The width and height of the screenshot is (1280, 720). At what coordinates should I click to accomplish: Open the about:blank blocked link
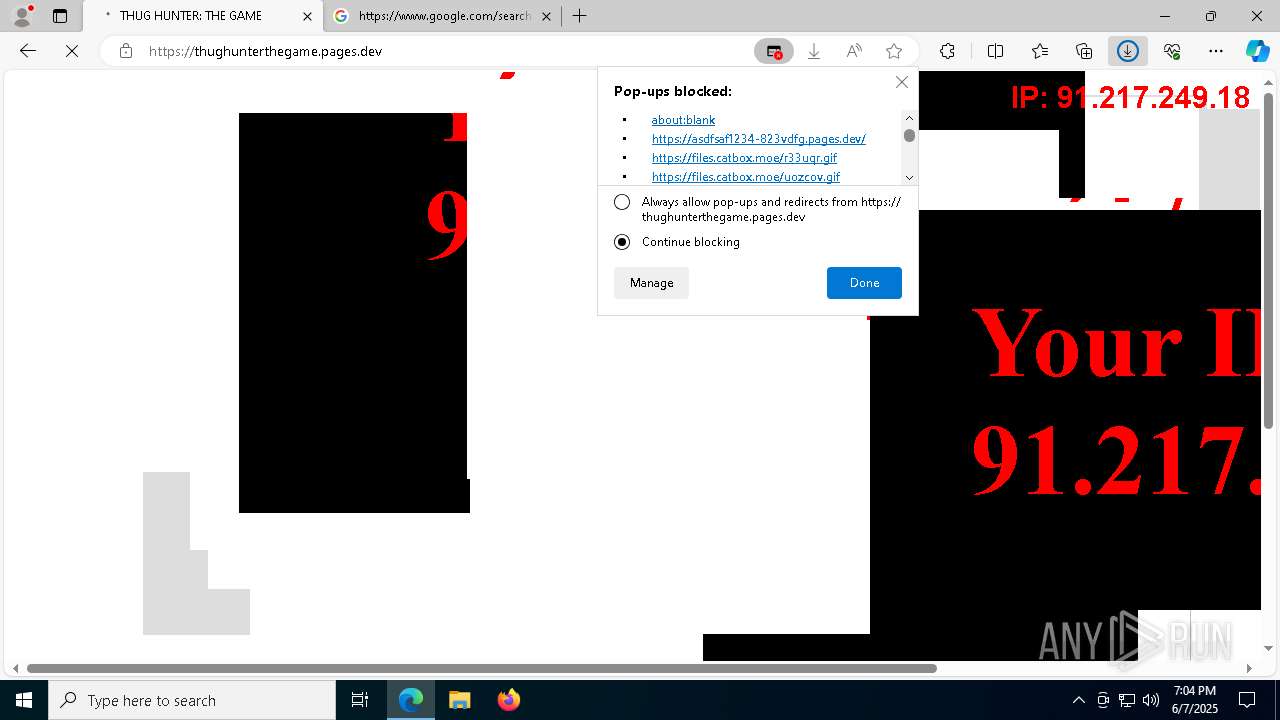tap(683, 120)
